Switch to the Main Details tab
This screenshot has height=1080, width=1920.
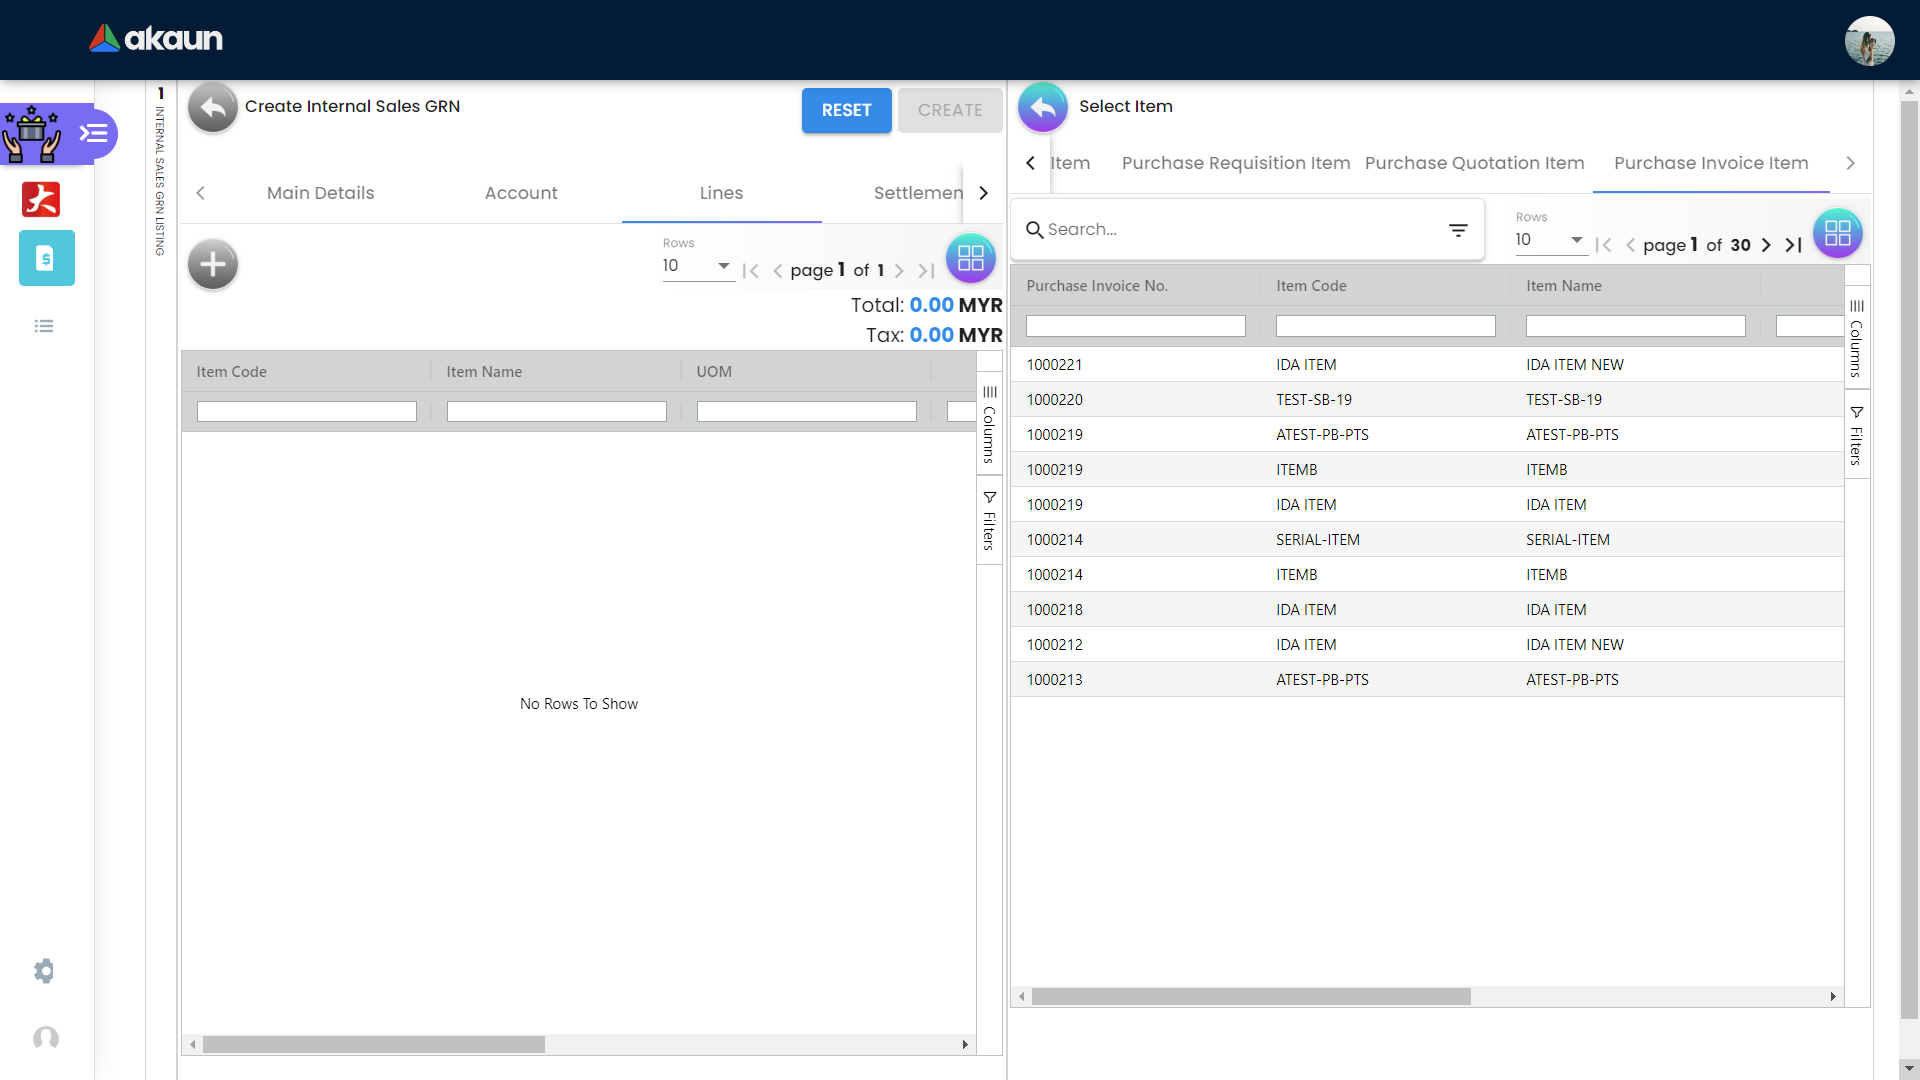click(x=320, y=193)
